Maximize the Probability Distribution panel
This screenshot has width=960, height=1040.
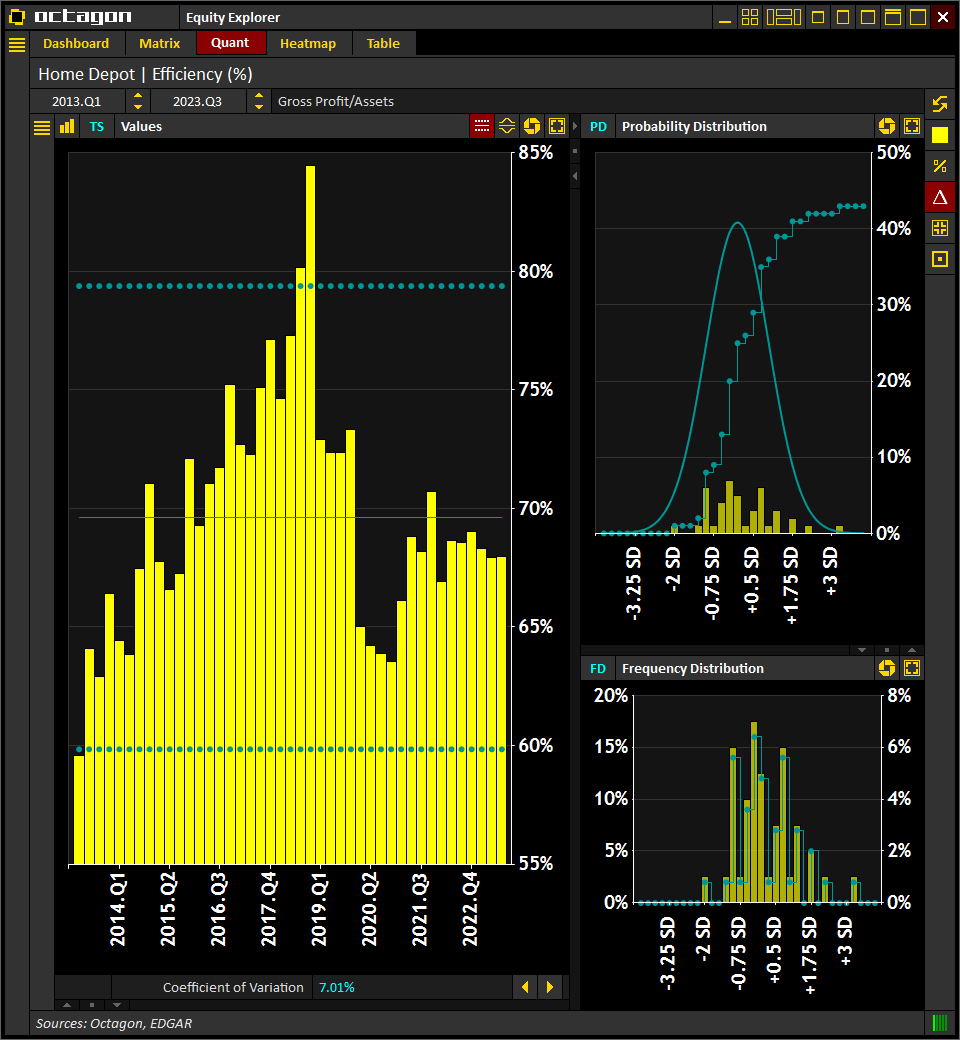pyautogui.click(x=912, y=126)
